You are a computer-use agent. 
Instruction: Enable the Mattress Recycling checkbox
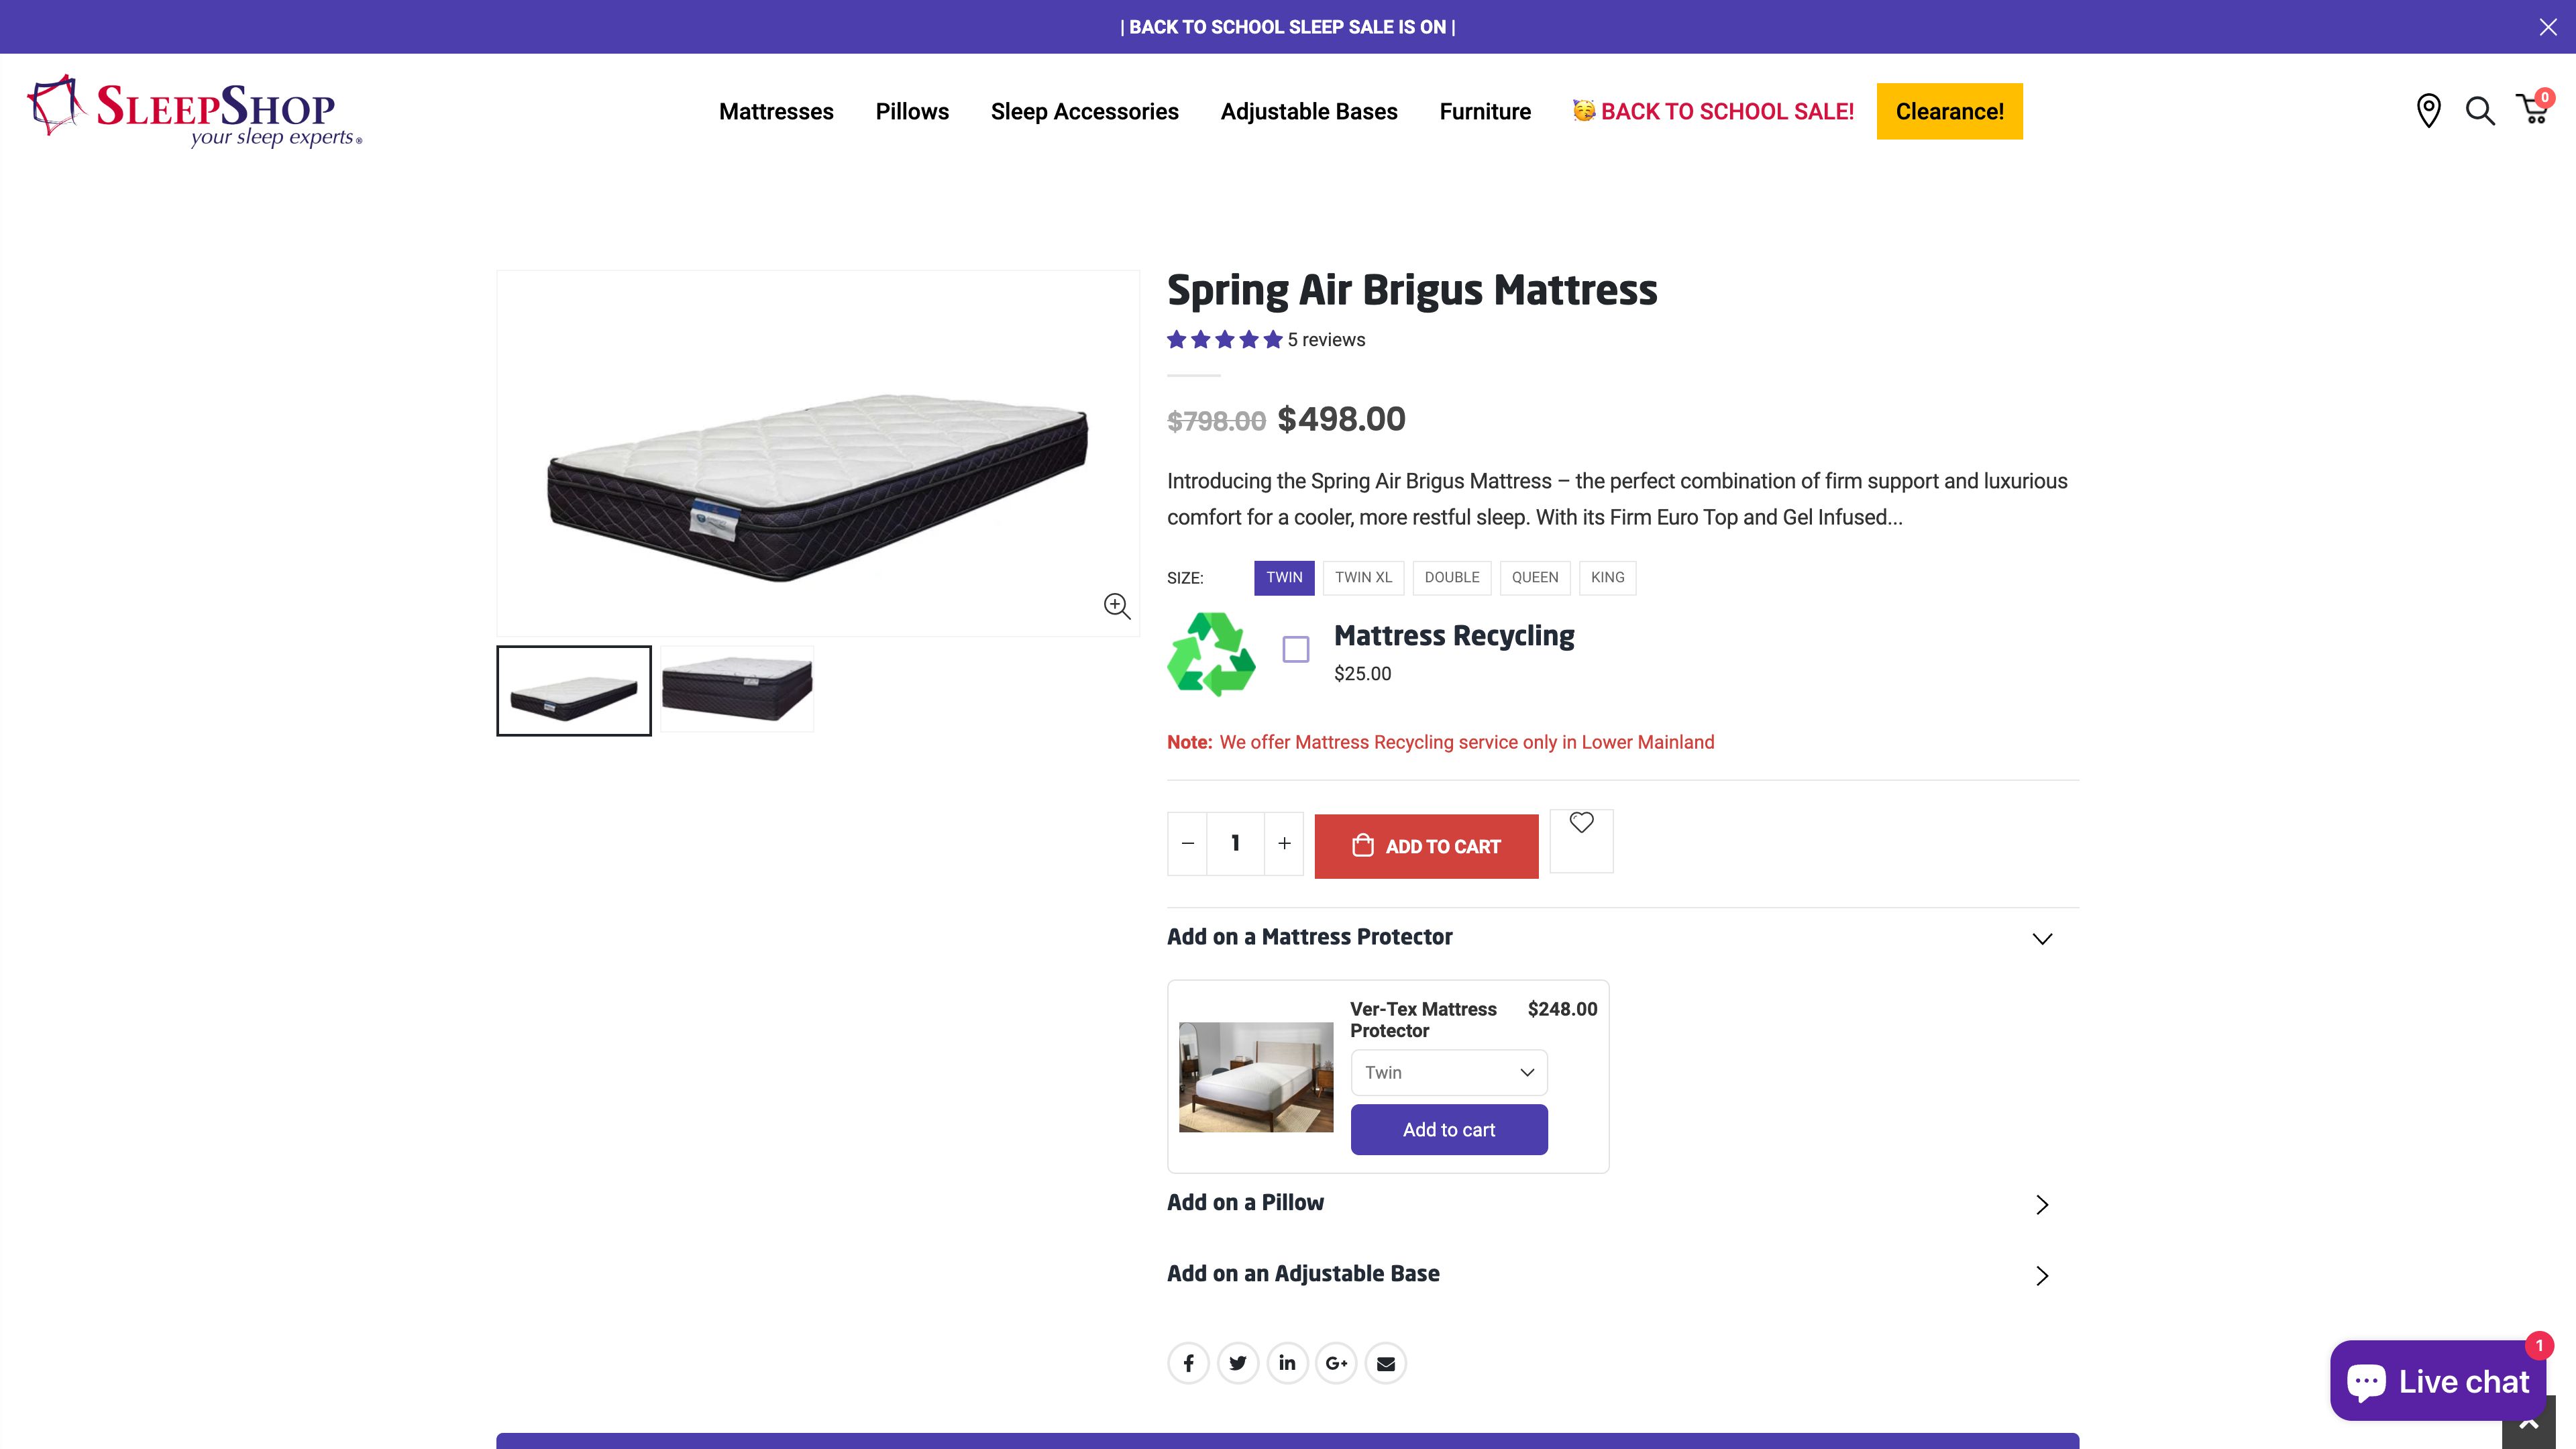click(x=1297, y=650)
